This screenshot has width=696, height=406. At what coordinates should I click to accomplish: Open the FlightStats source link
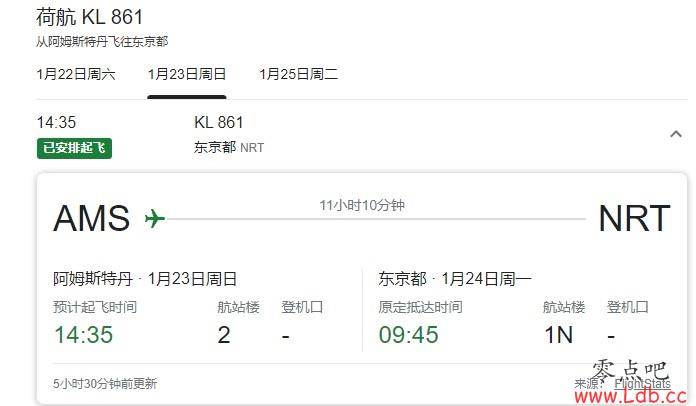point(642,383)
